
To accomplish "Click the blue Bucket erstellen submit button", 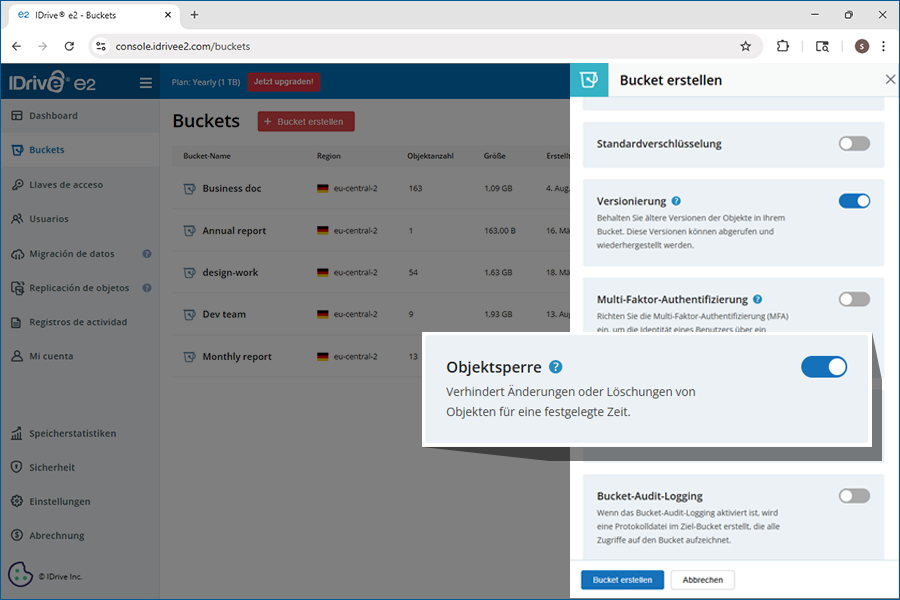I will pos(622,580).
